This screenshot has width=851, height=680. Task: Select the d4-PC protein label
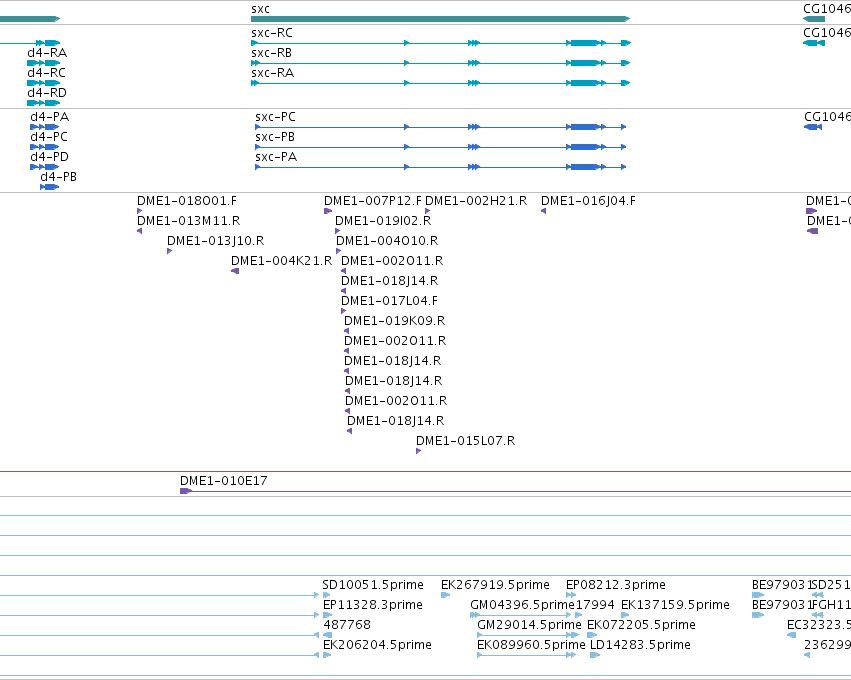(x=49, y=137)
